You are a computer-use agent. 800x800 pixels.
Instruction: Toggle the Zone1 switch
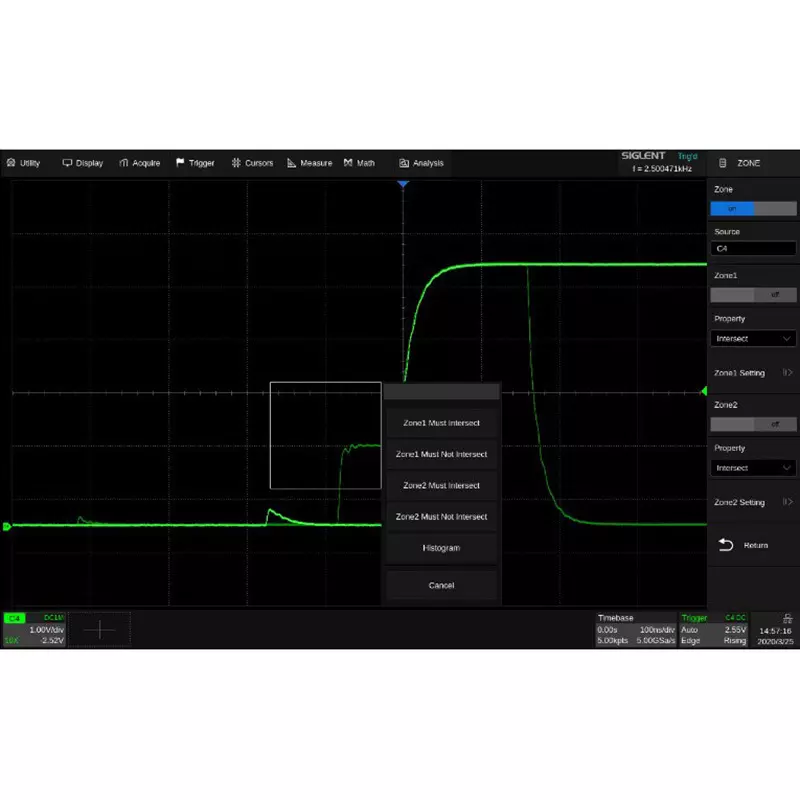click(x=753, y=295)
